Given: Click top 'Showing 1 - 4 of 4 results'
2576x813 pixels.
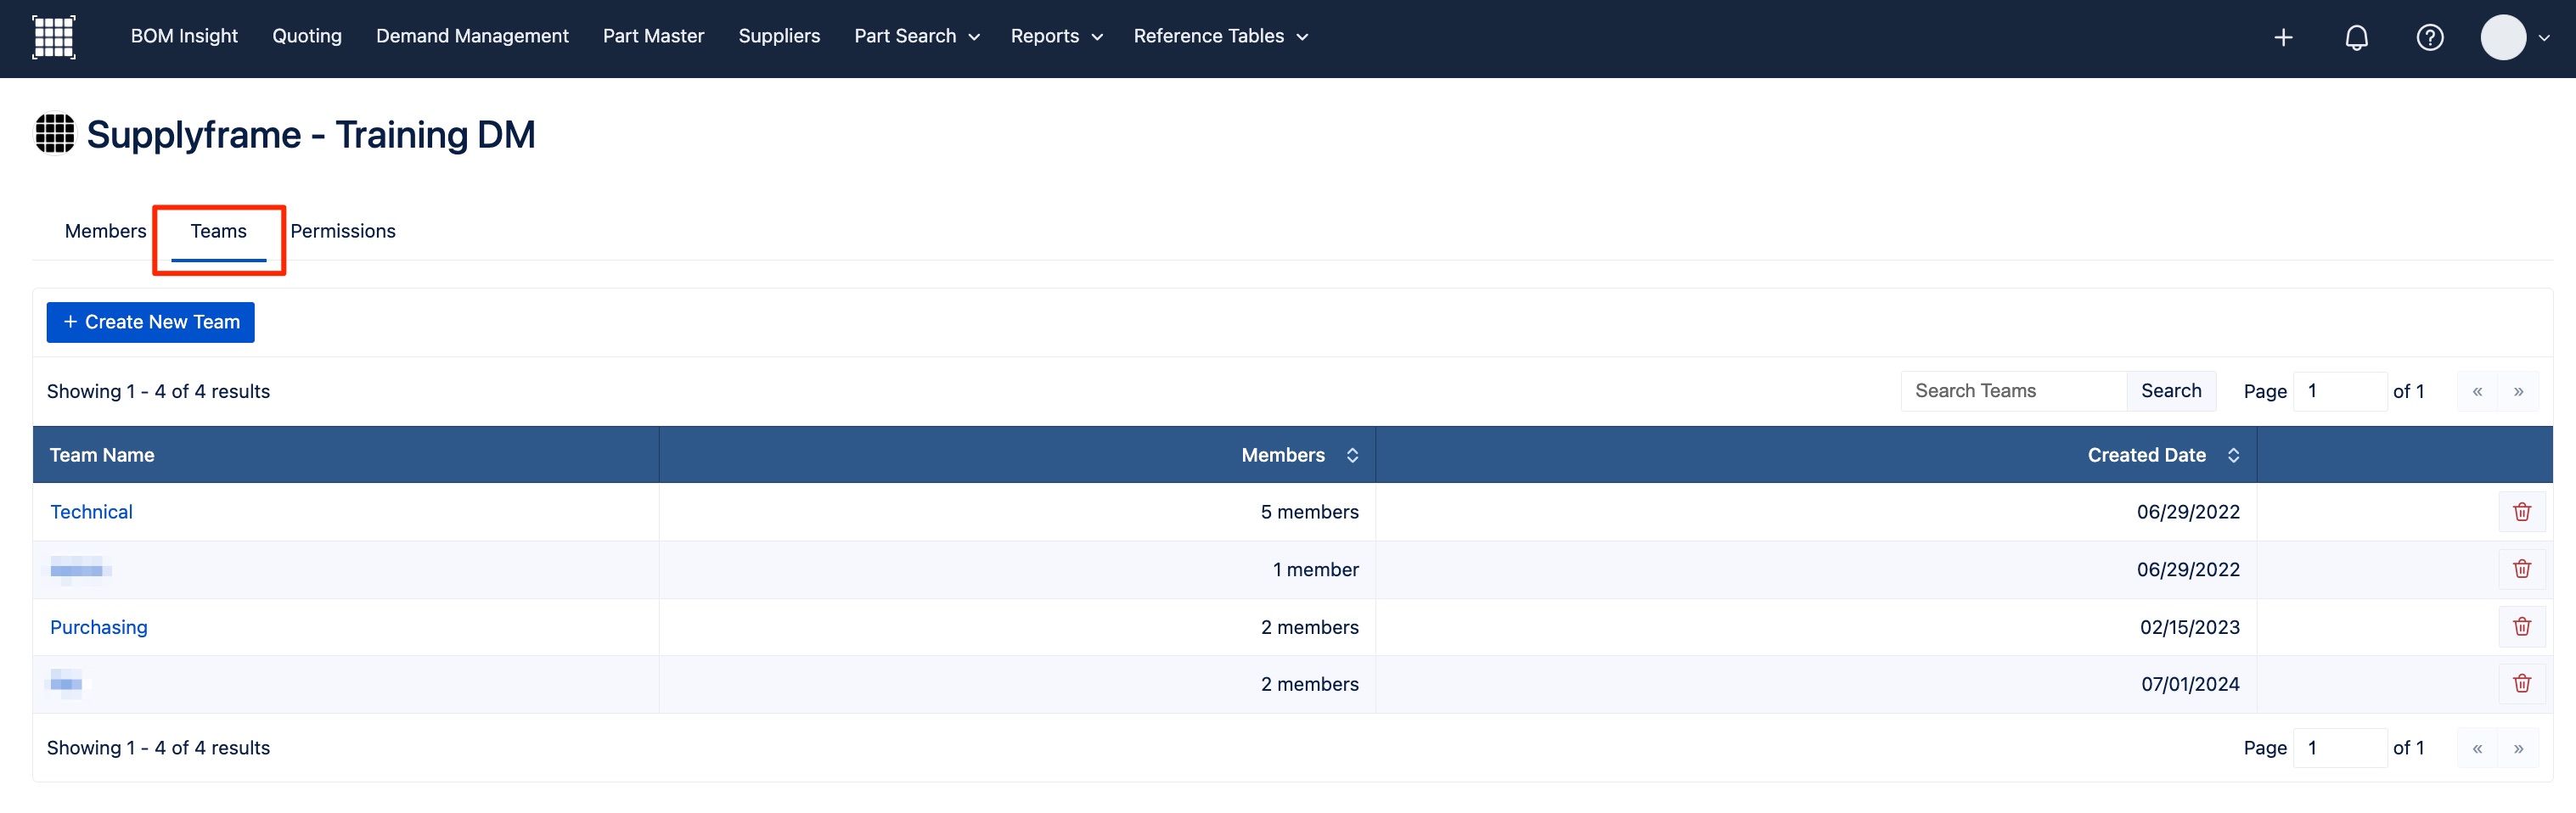Looking at the screenshot, I should tap(158, 391).
